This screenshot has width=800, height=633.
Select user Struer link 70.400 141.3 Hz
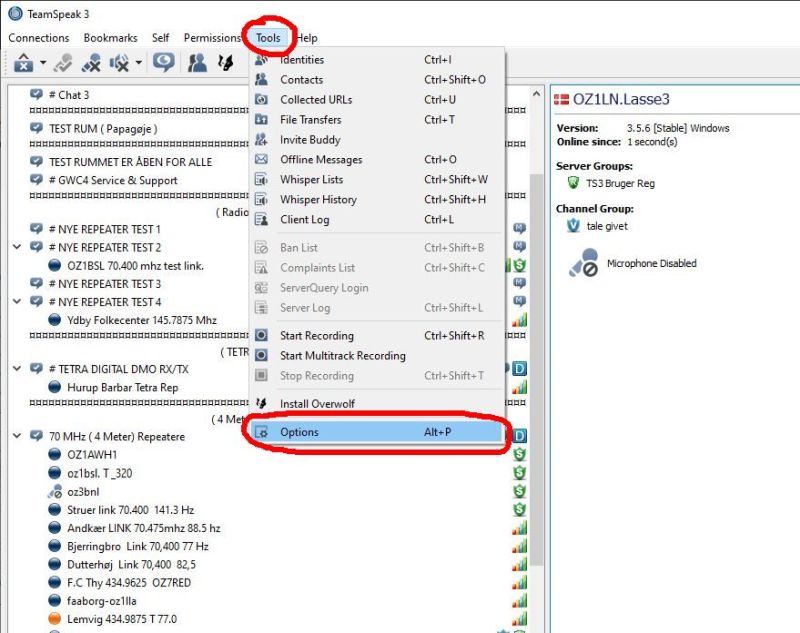pyautogui.click(x=130, y=510)
